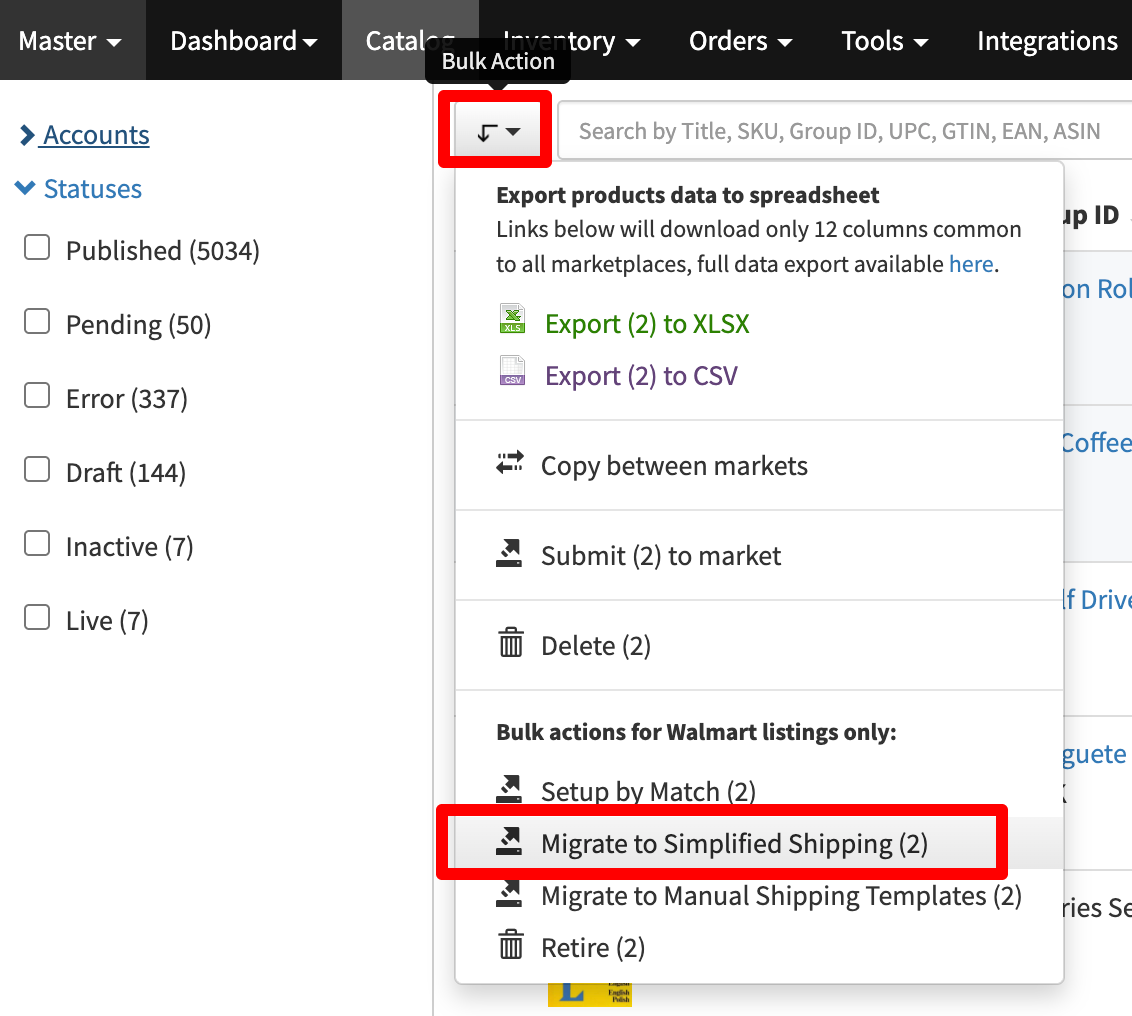The width and height of the screenshot is (1132, 1016).
Task: Click the Migrate to Manual Shipping Templates icon
Action: [510, 894]
